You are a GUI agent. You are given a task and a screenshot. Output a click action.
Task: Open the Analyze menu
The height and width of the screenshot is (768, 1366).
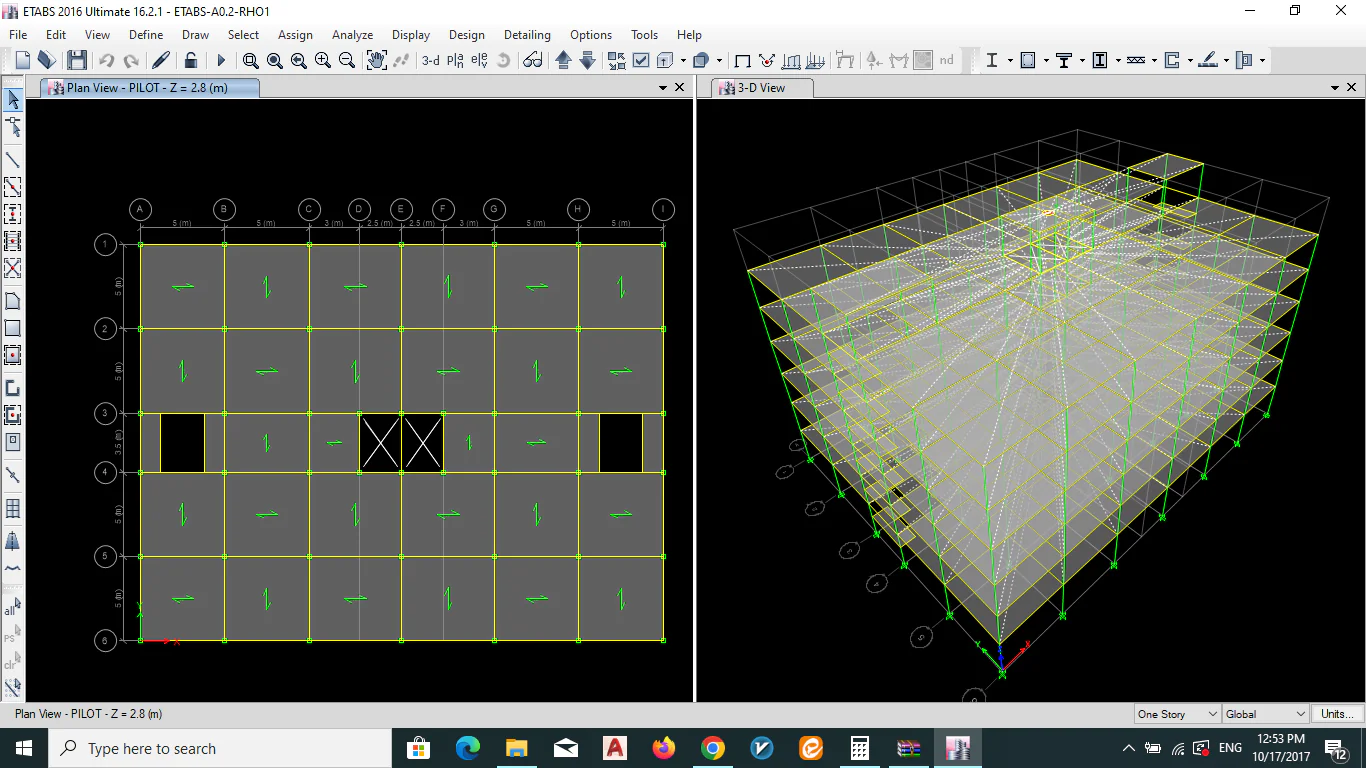[352, 35]
